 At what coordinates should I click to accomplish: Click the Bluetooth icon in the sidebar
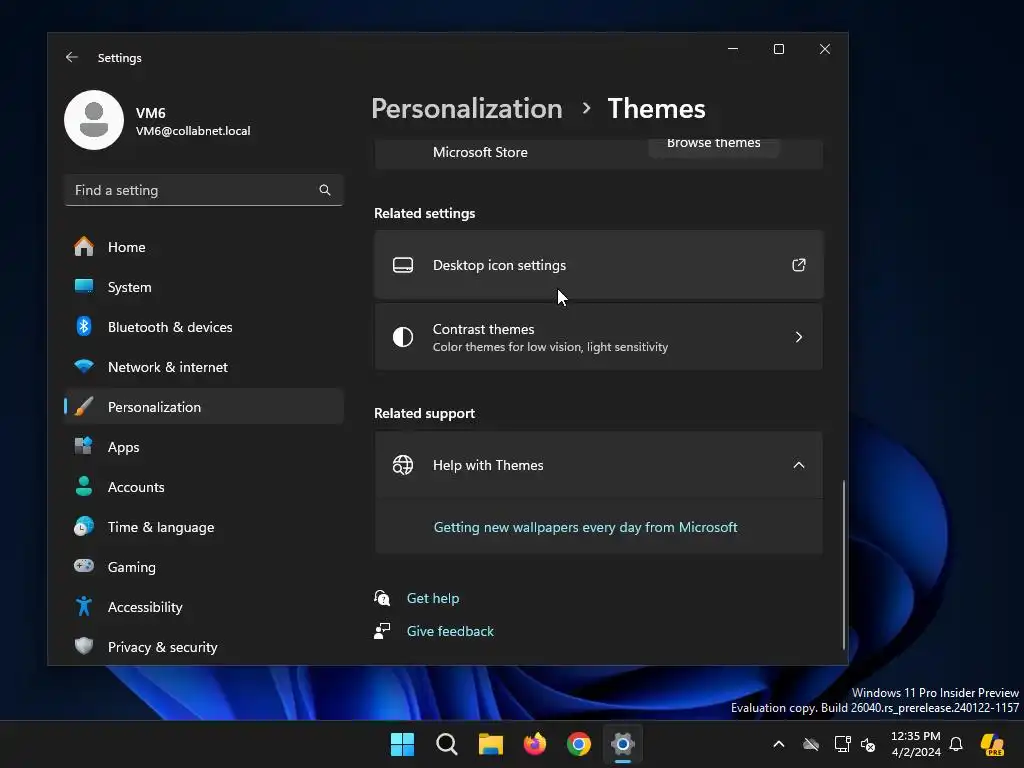coord(84,327)
